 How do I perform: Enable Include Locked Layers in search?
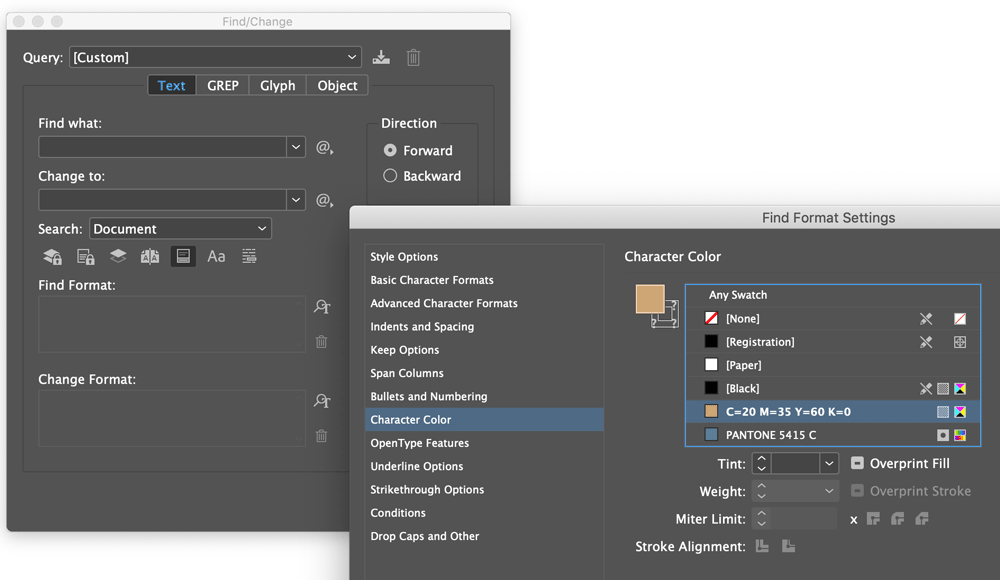pos(52,256)
